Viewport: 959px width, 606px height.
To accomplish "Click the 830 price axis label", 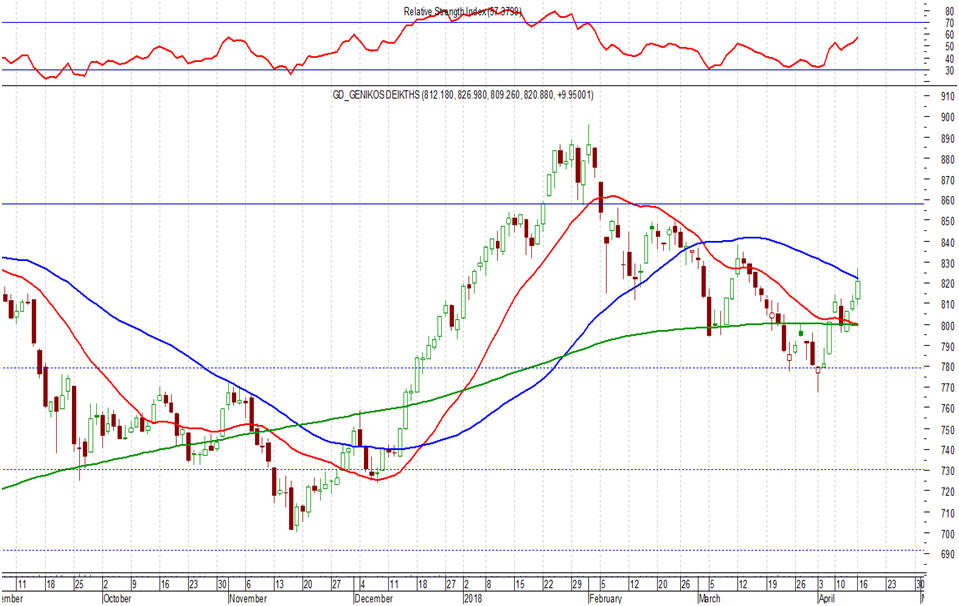I will 947,263.
